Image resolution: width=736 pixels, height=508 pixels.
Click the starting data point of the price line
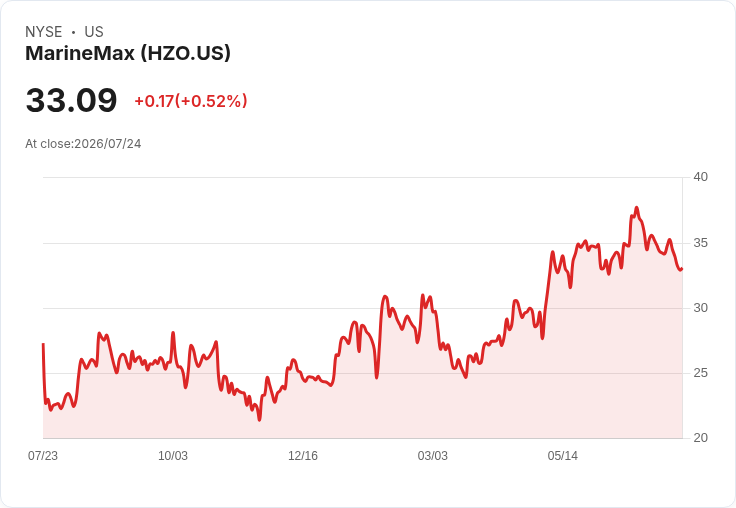pyautogui.click(x=43, y=344)
